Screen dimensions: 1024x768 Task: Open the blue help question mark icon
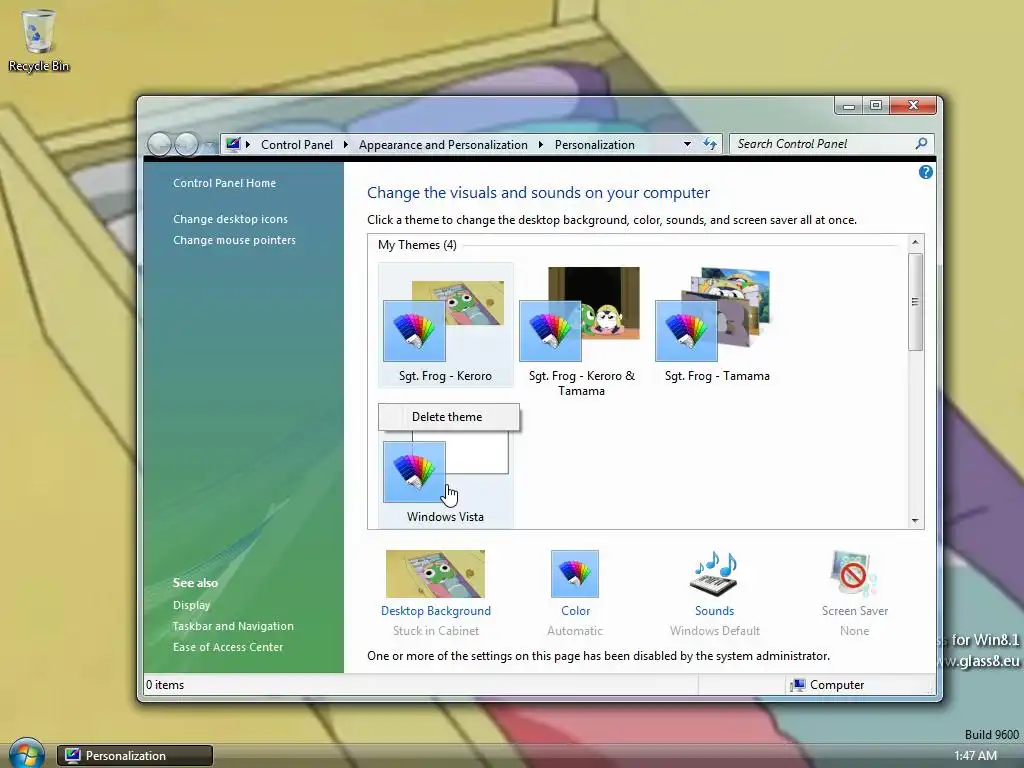click(925, 172)
